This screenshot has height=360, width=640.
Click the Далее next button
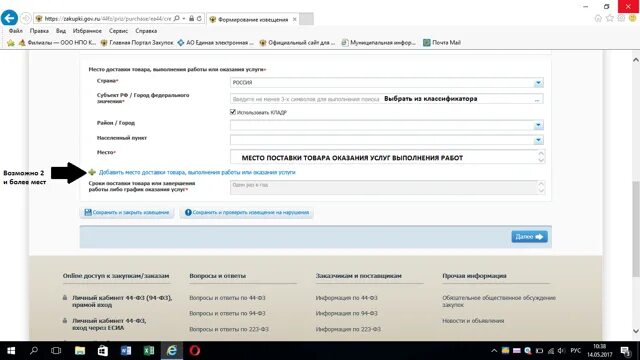529,237
